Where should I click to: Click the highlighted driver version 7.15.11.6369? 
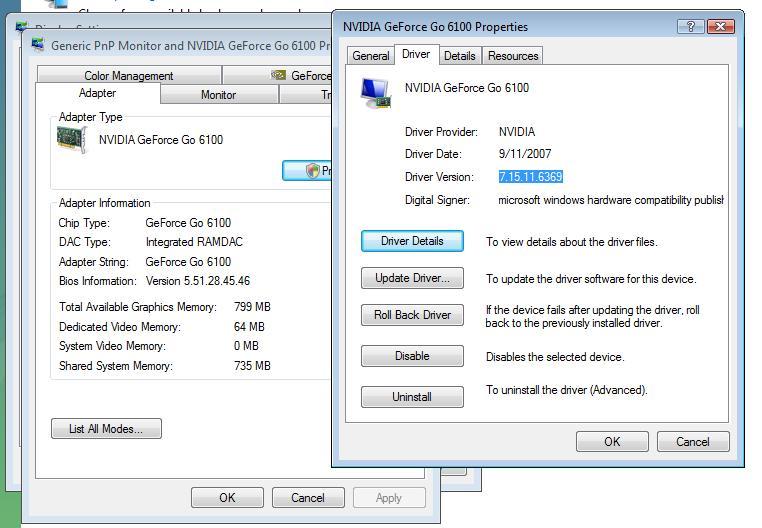click(x=531, y=176)
